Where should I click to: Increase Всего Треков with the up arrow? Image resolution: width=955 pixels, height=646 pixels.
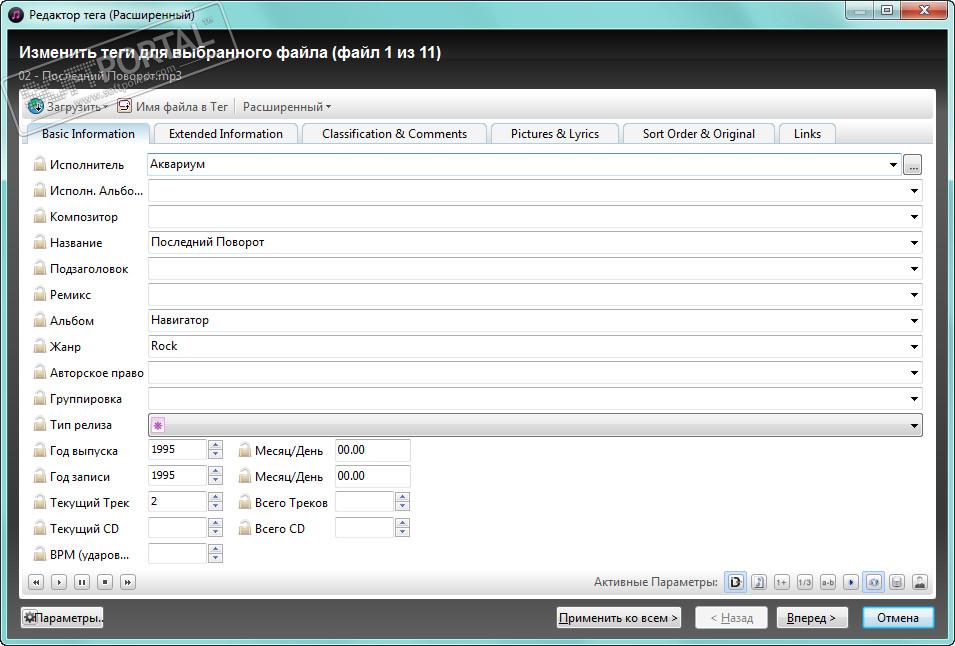pos(402,497)
